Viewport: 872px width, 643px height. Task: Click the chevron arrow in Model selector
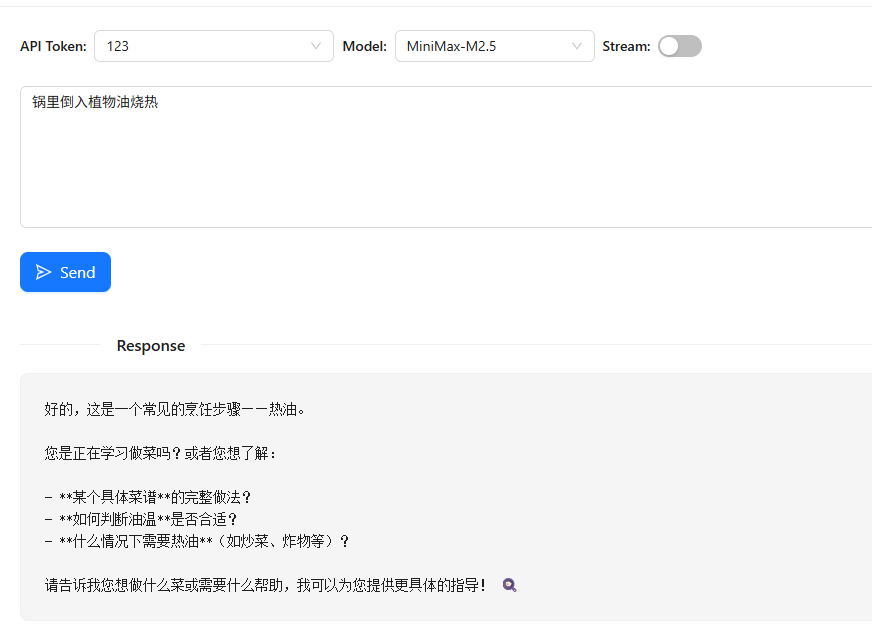tap(577, 46)
